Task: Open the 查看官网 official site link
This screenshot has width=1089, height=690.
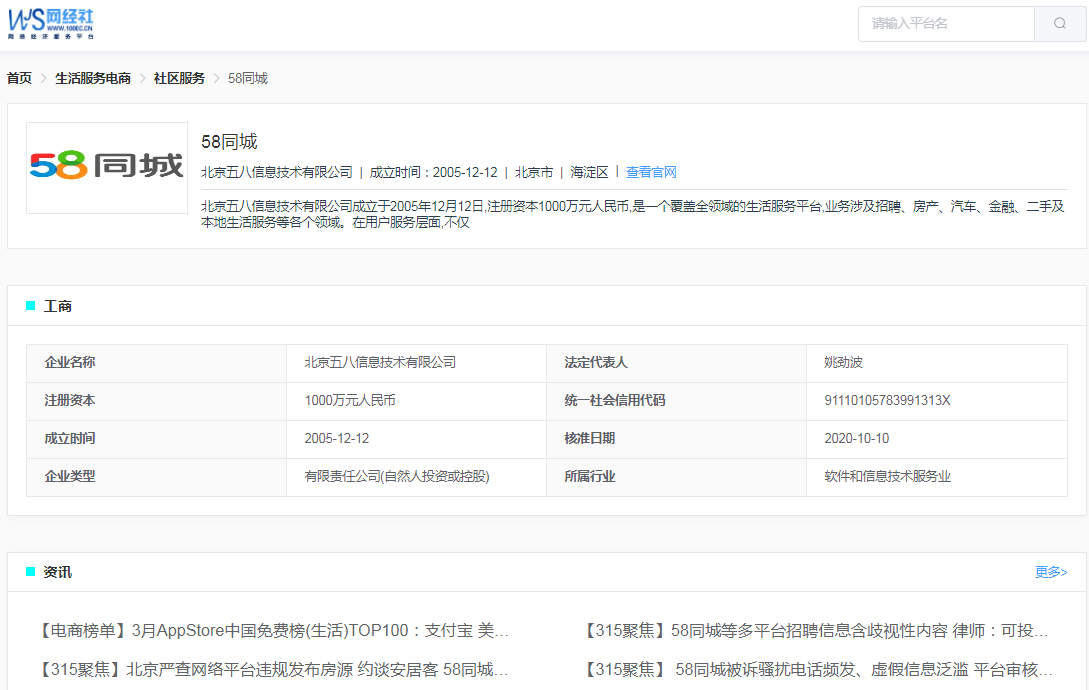Action: [x=651, y=172]
